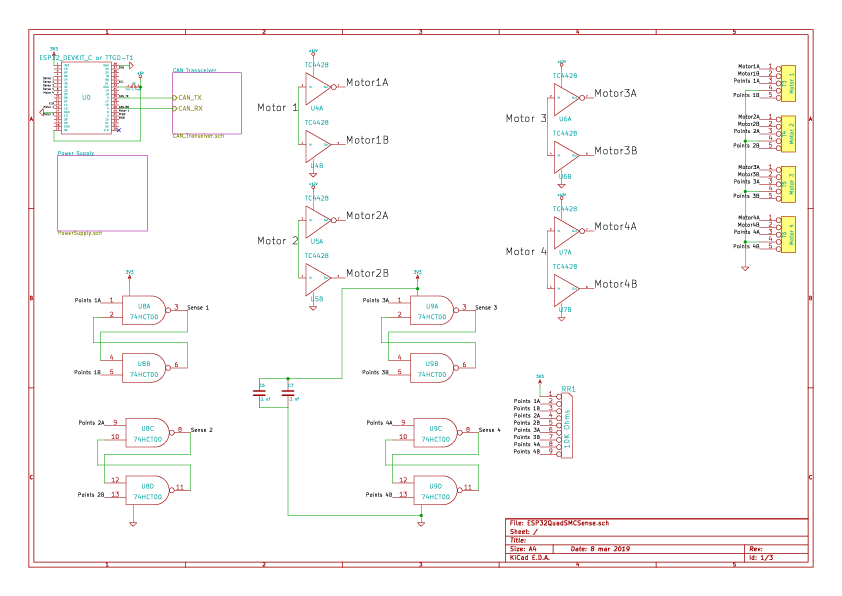Open the Power Supply hierarchical sheet box

103,193
